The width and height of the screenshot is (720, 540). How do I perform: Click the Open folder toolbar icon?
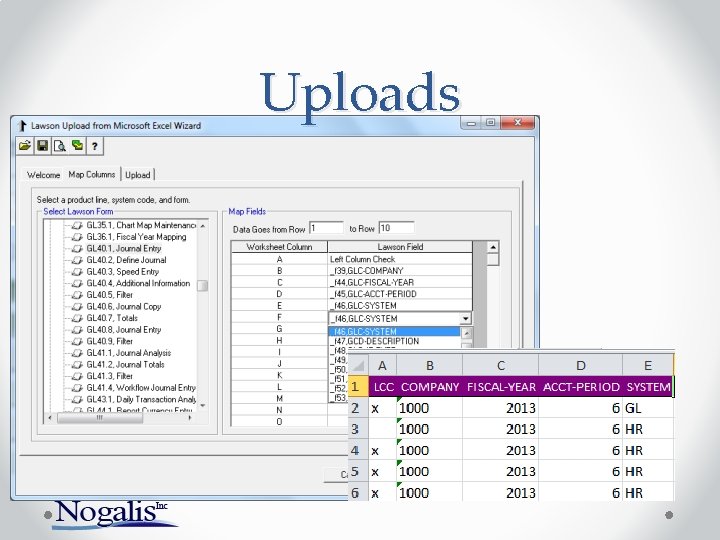25,146
